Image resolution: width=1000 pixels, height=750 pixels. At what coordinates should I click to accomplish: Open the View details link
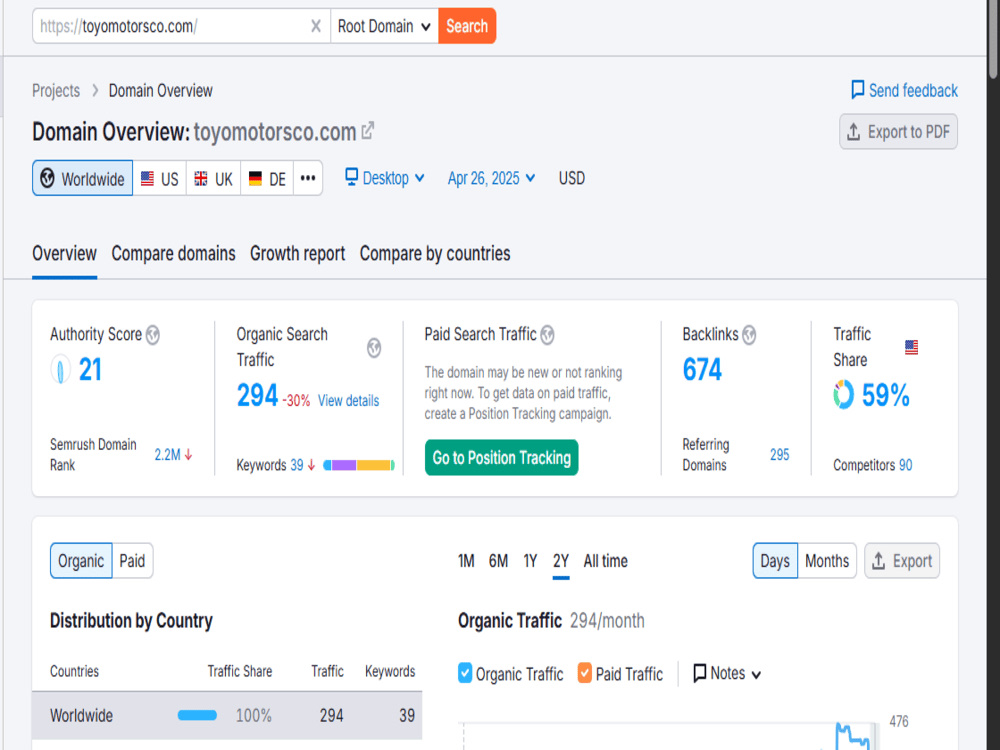(x=348, y=401)
